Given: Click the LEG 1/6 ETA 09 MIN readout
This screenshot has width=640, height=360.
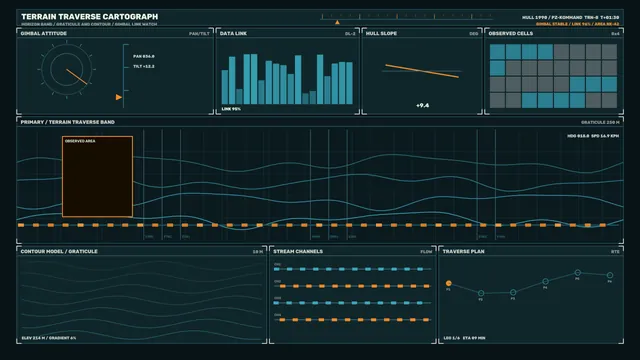Looking at the screenshot, I should click(464, 338).
